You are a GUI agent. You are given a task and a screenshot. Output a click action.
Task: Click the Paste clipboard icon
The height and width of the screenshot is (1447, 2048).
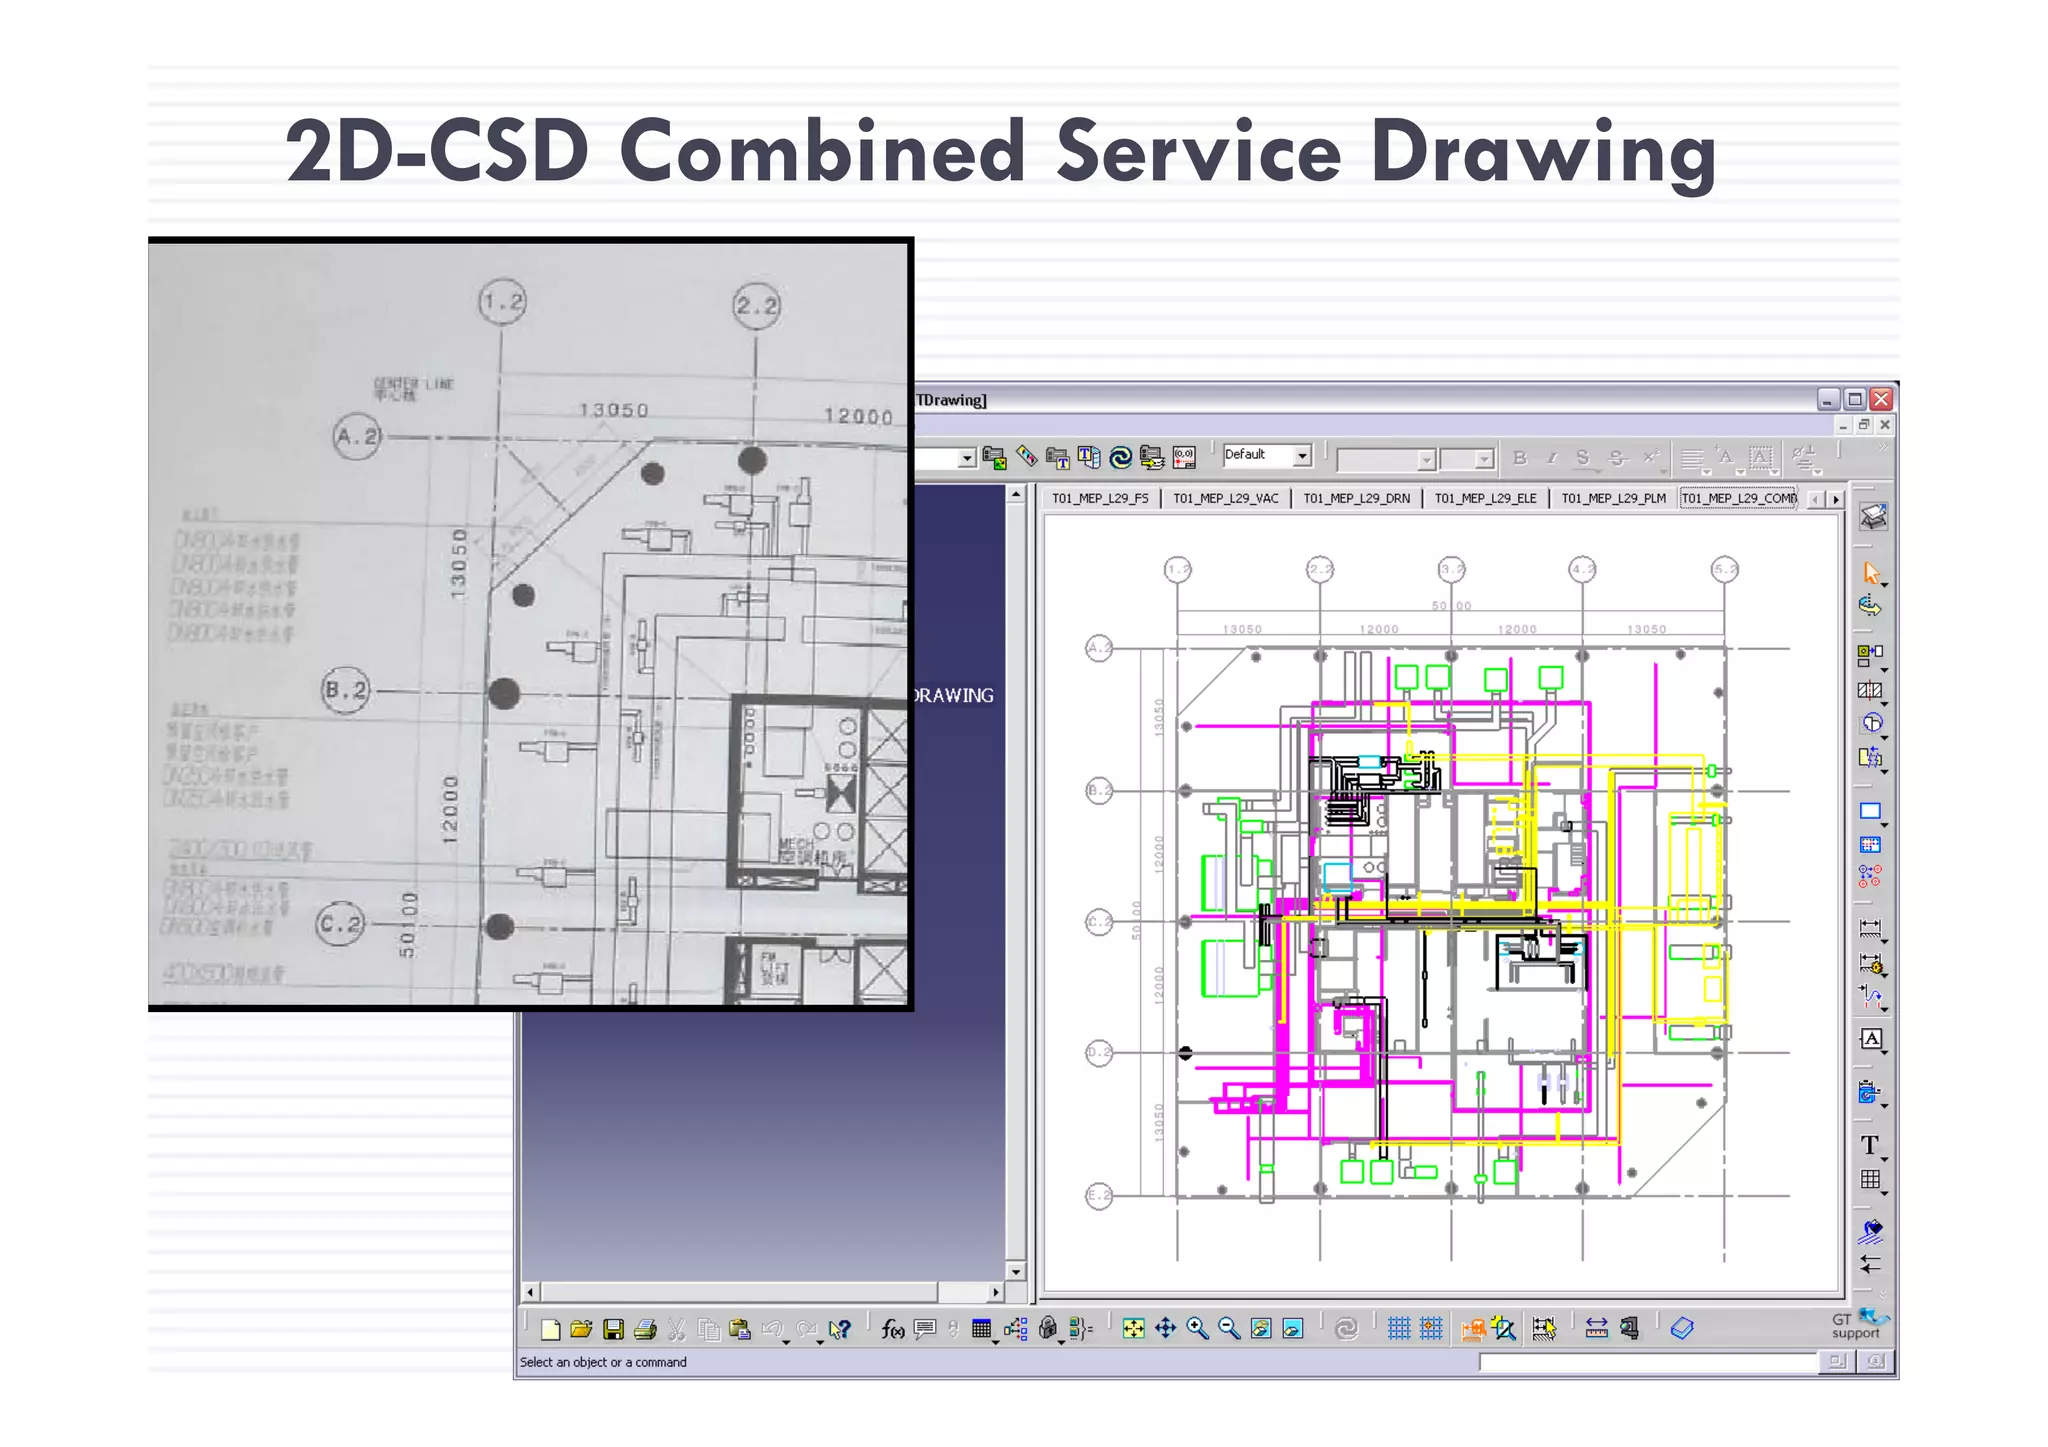[740, 1329]
